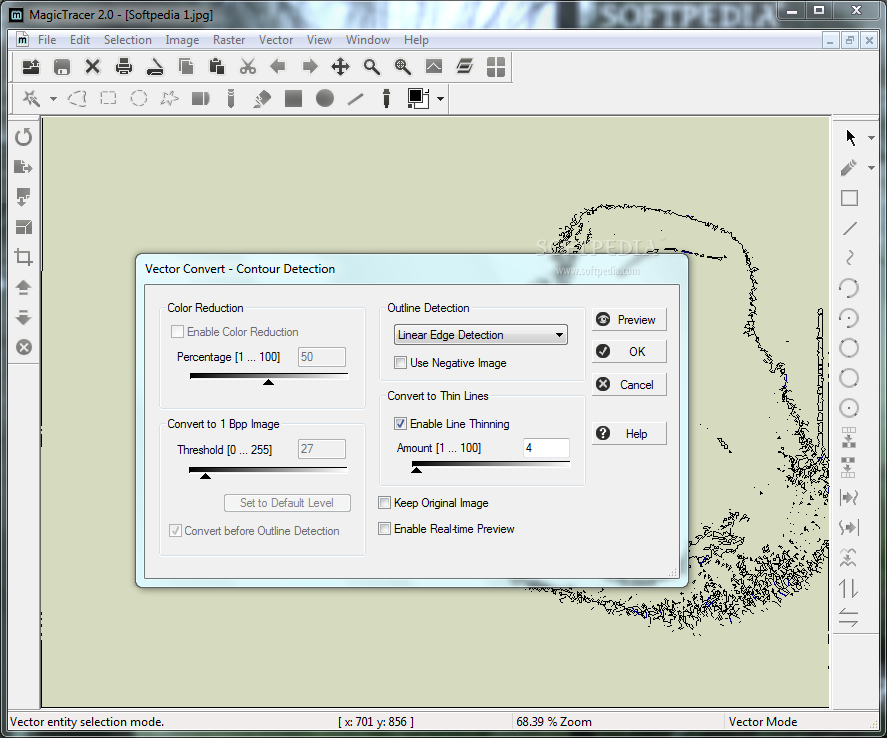Click the circled X icon in left sidebar
This screenshot has height=738, width=887.
24,347
